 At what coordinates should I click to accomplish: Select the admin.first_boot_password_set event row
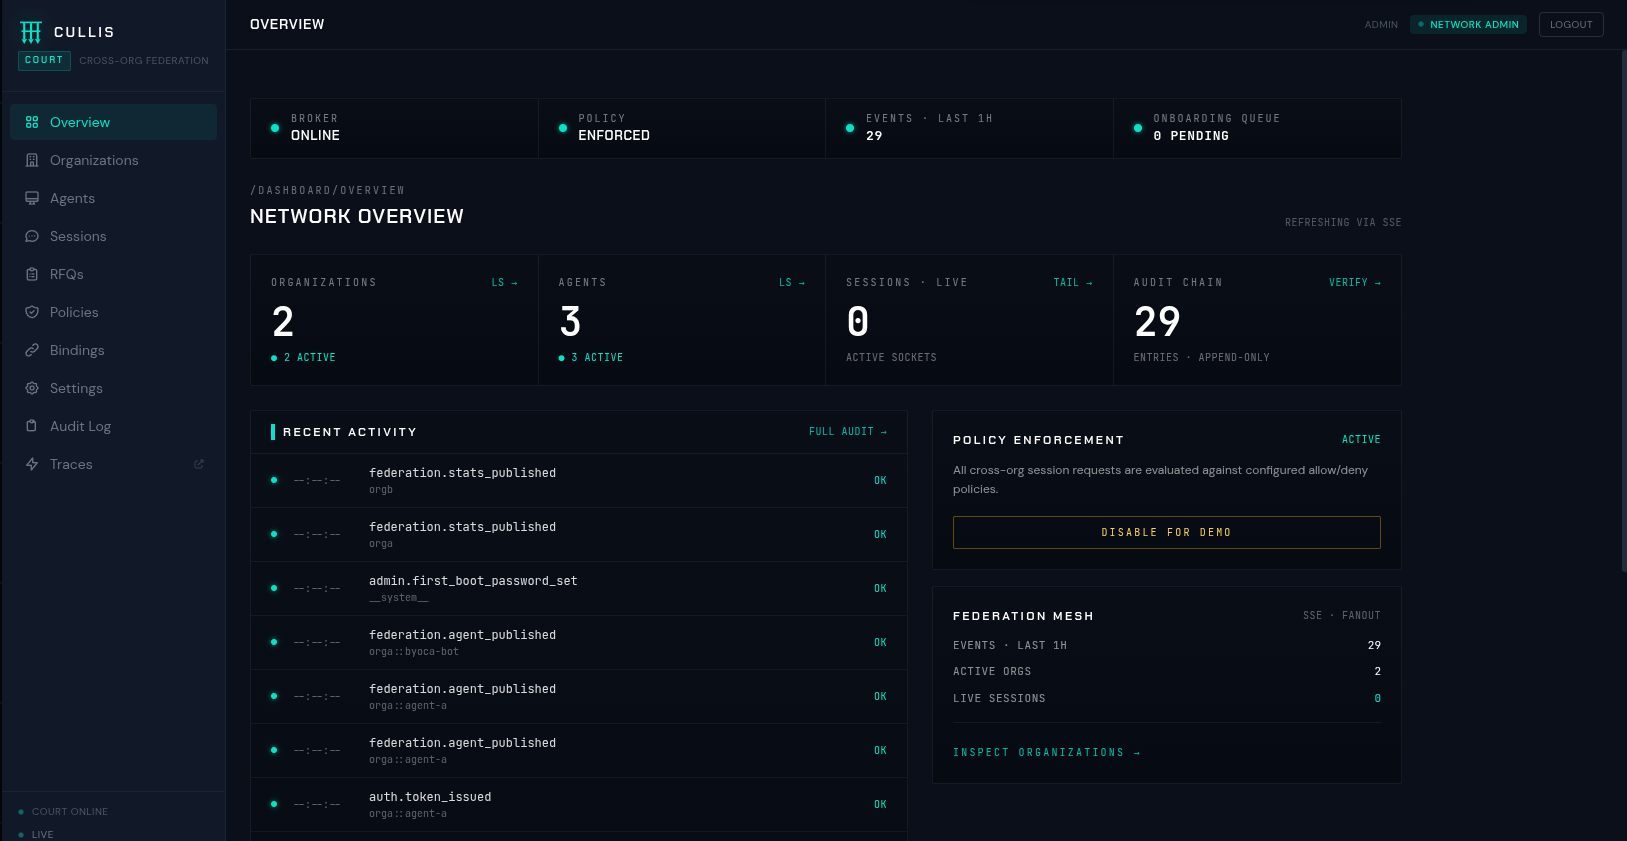click(579, 588)
